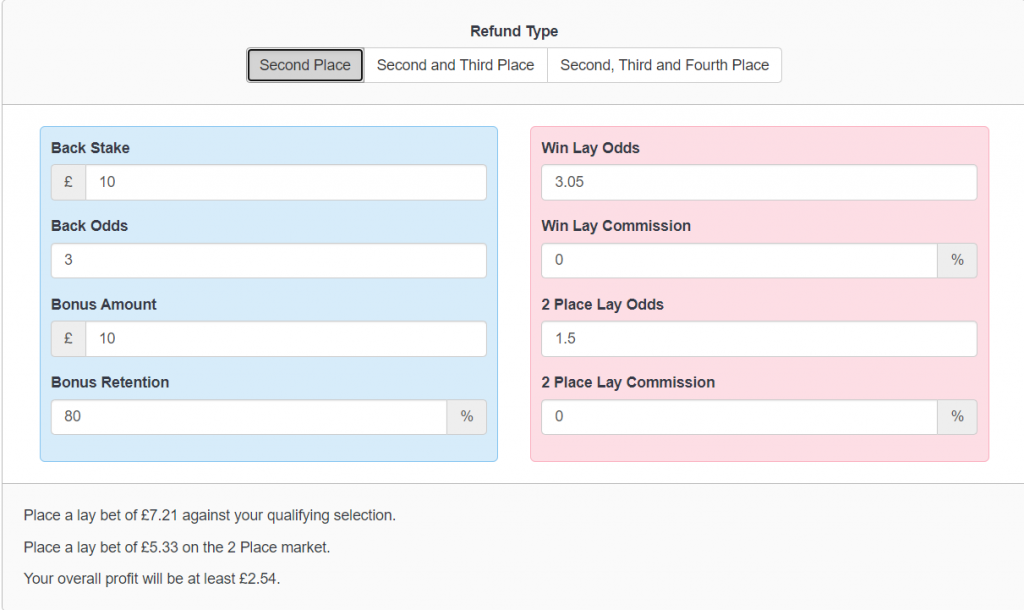This screenshot has width=1024, height=610.
Task: Choose Second and Third Place refund type
Action: coord(455,65)
